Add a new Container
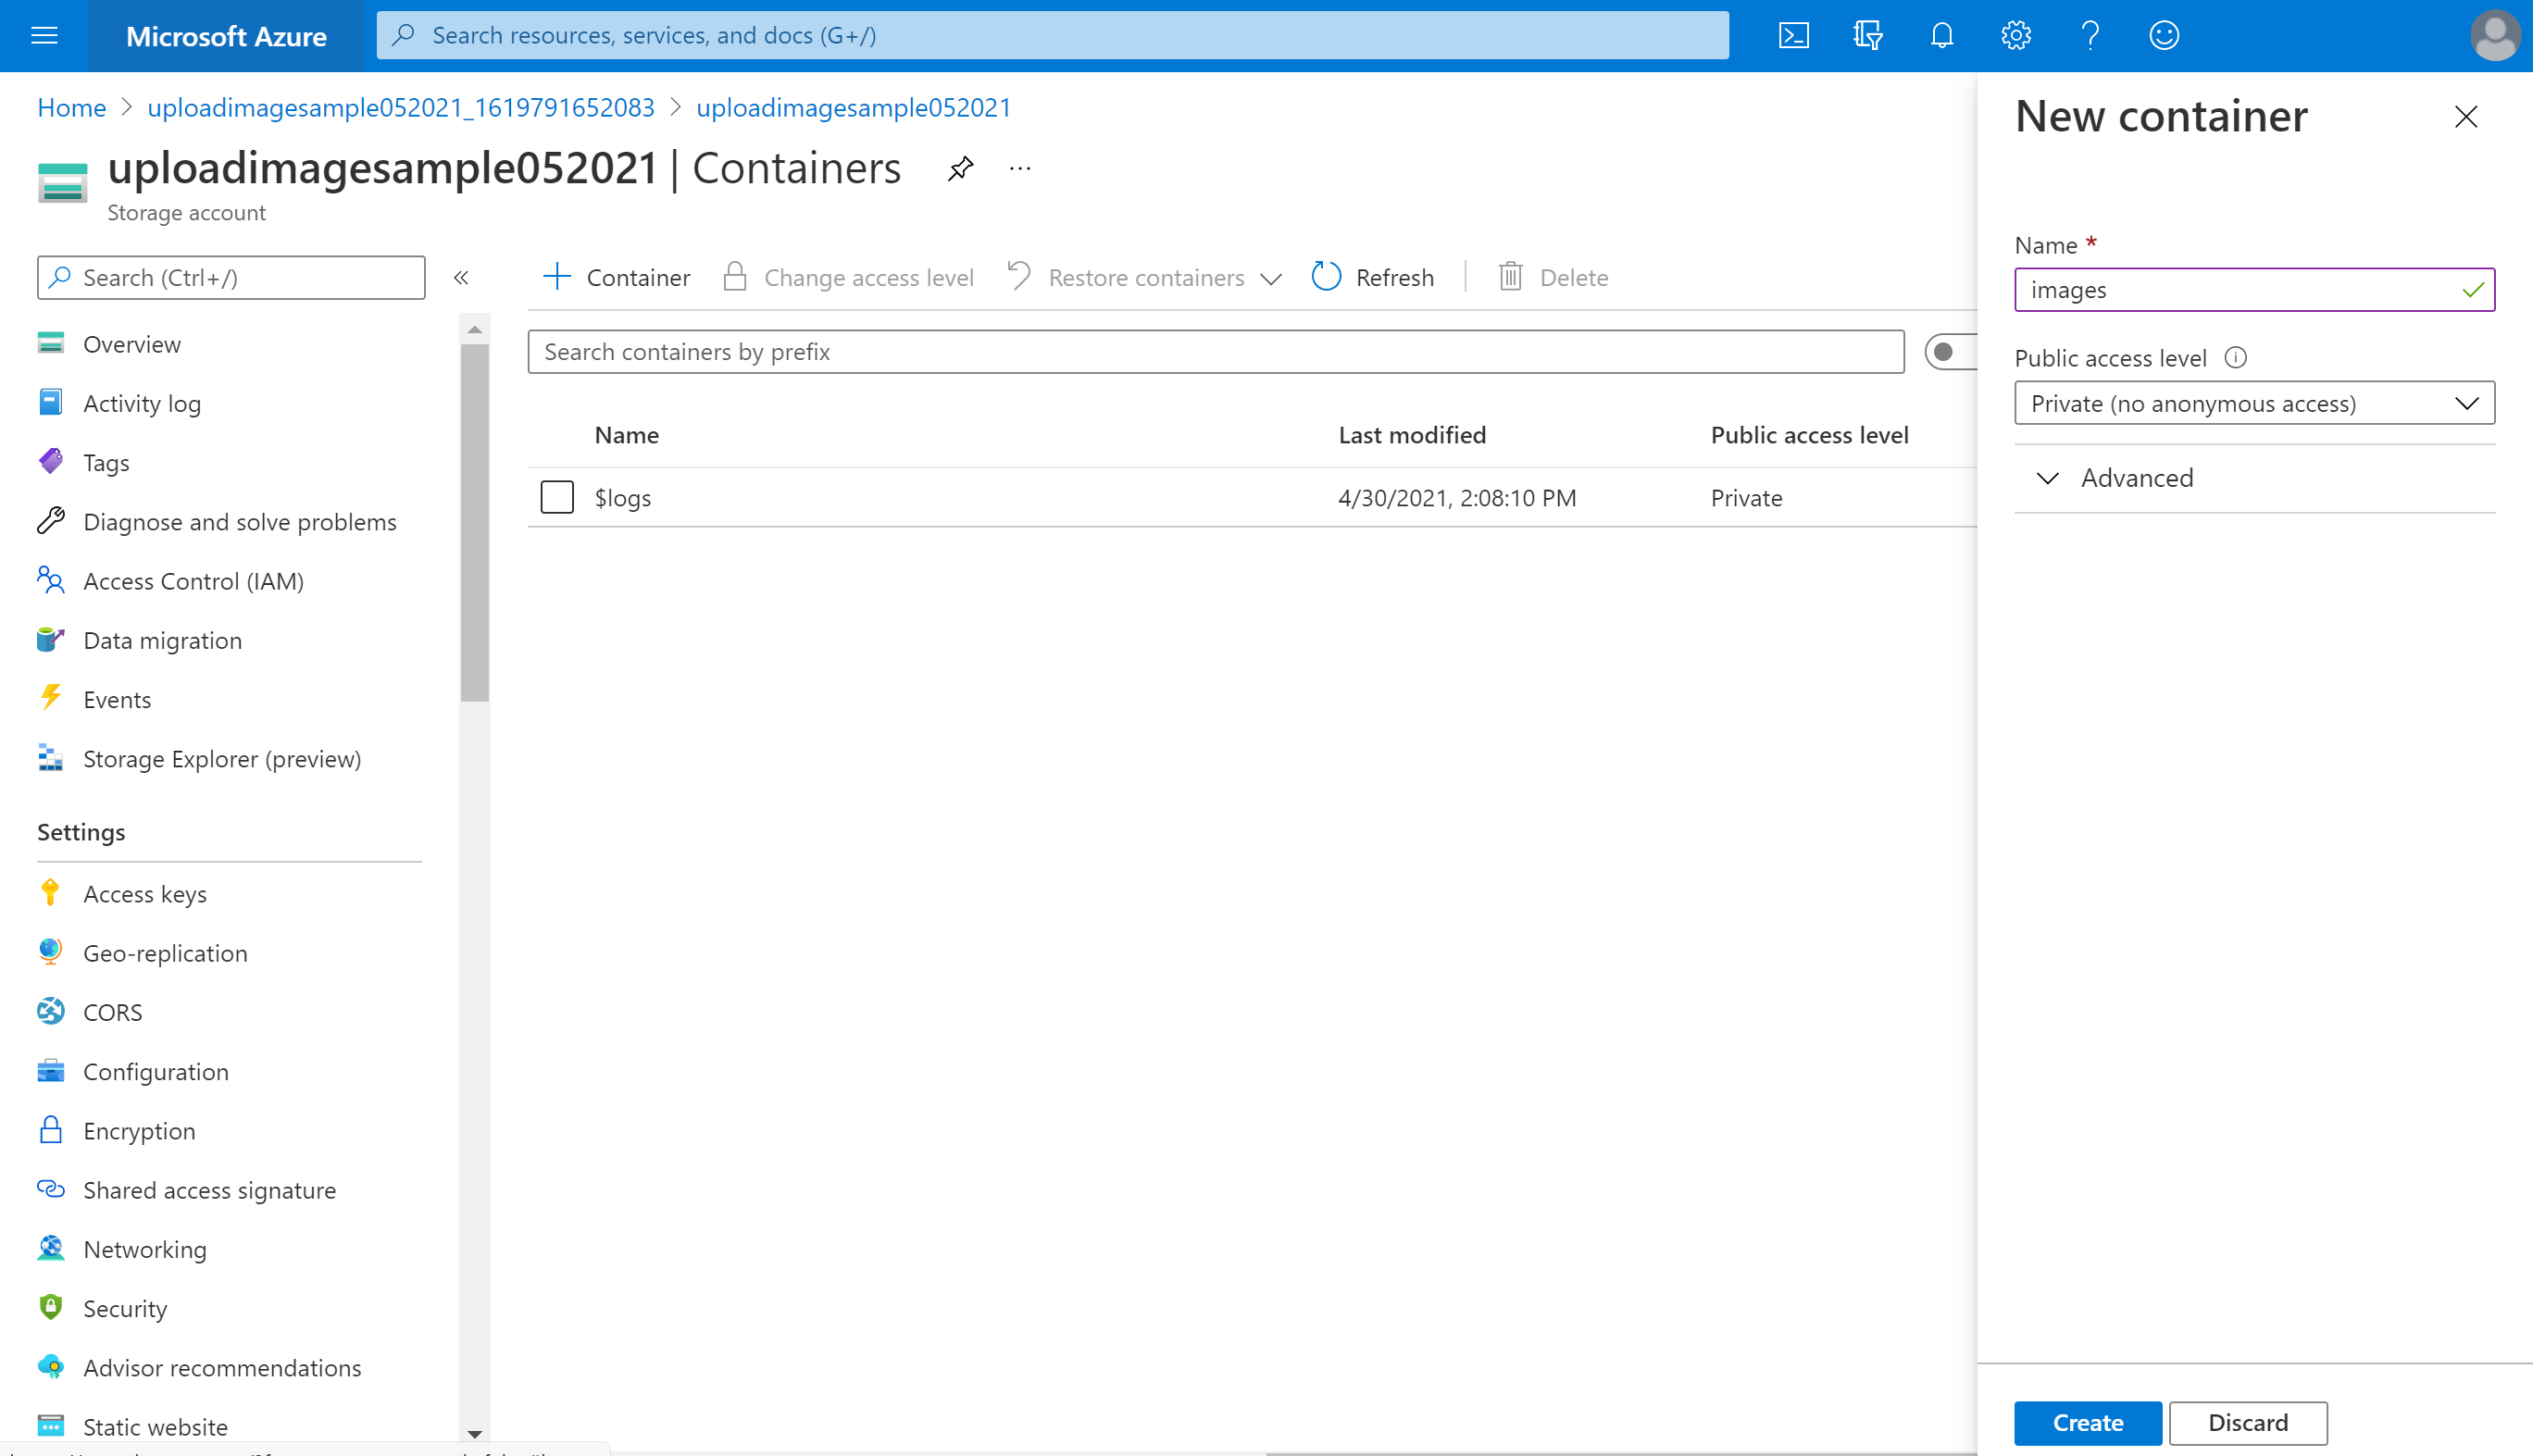The height and width of the screenshot is (1456, 2533). pos(616,277)
